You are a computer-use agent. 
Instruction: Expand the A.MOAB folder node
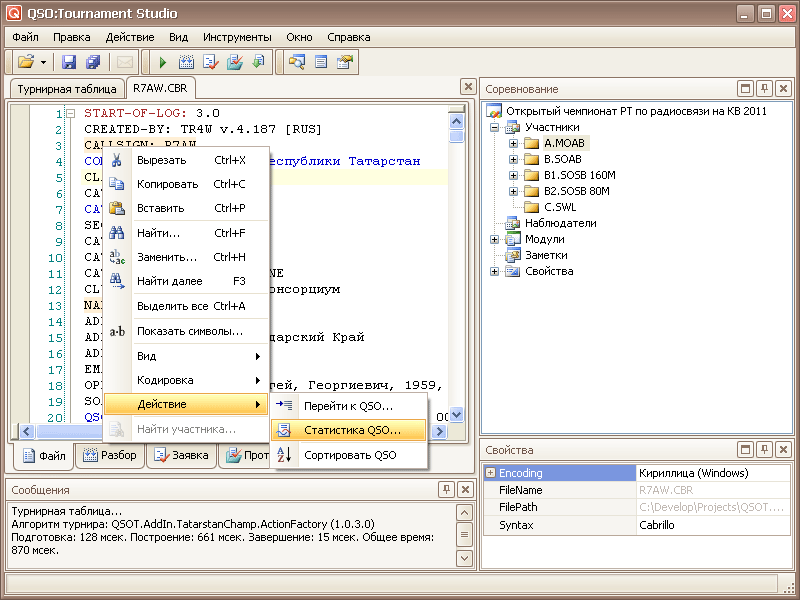tap(513, 143)
